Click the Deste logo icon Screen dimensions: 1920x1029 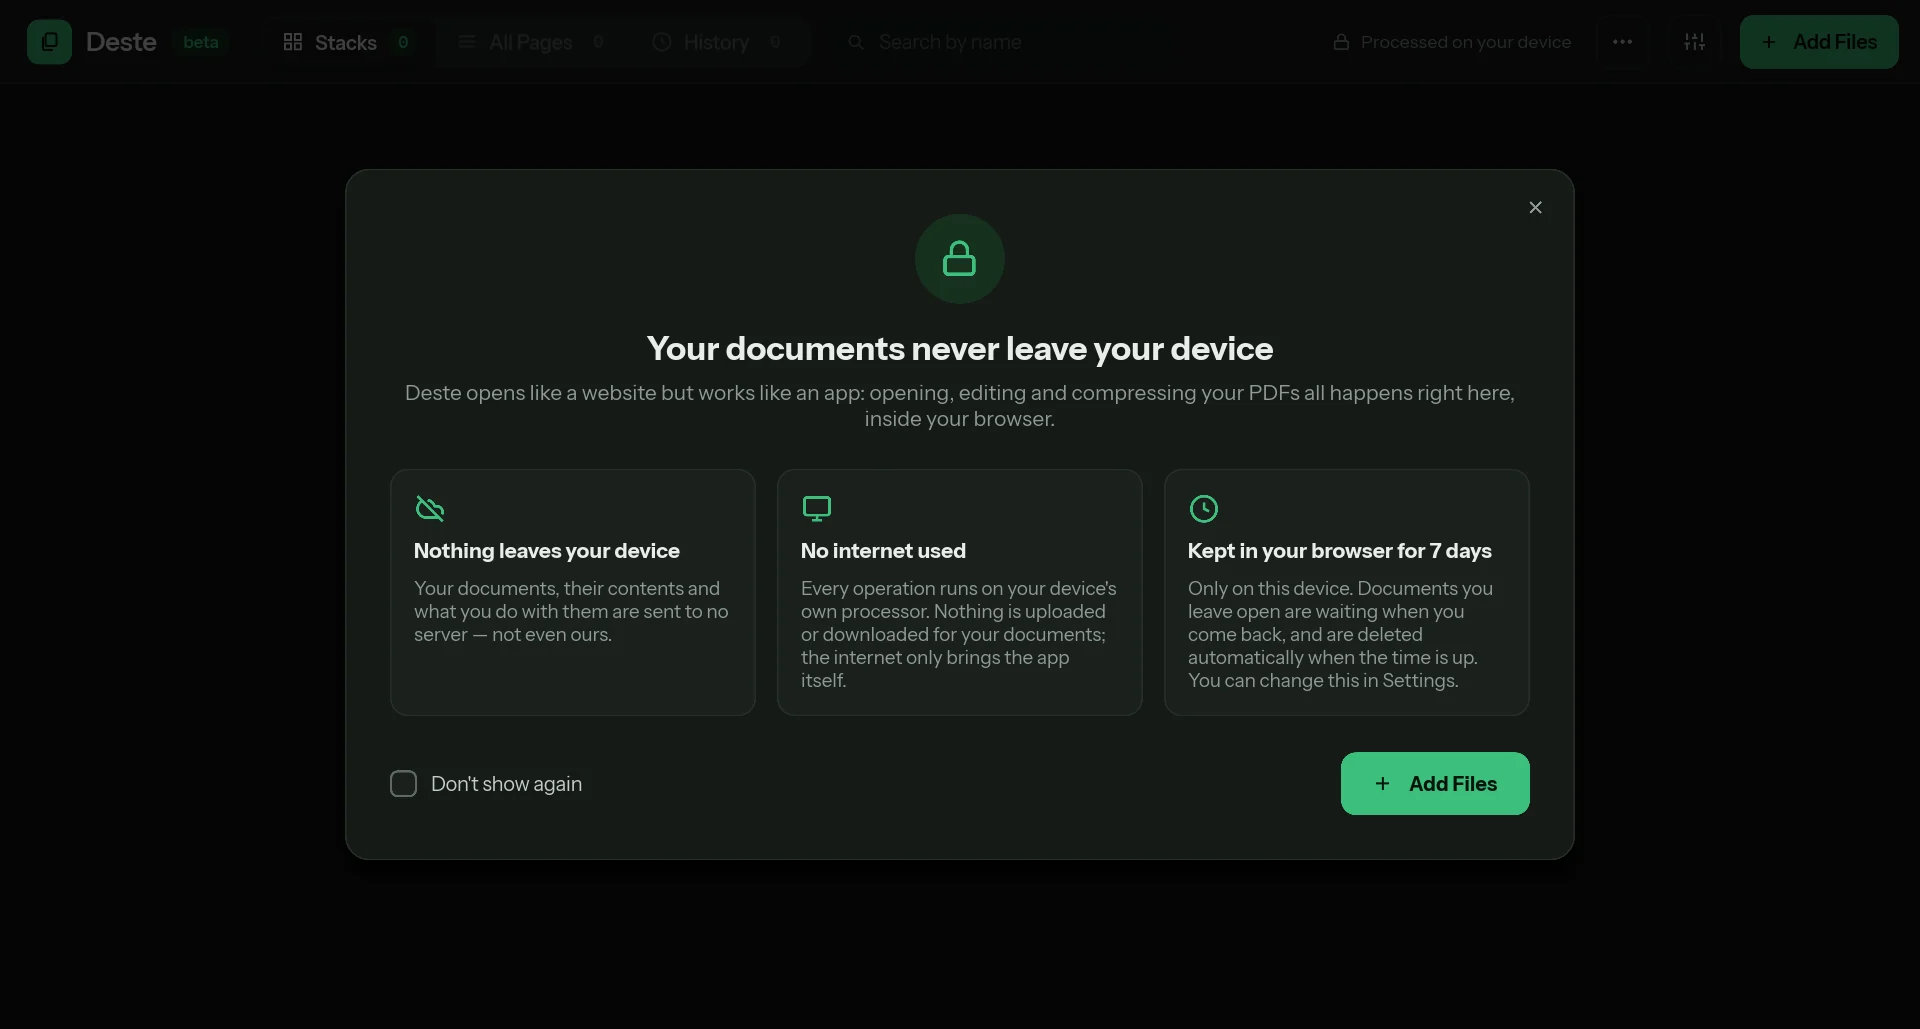pos(49,42)
